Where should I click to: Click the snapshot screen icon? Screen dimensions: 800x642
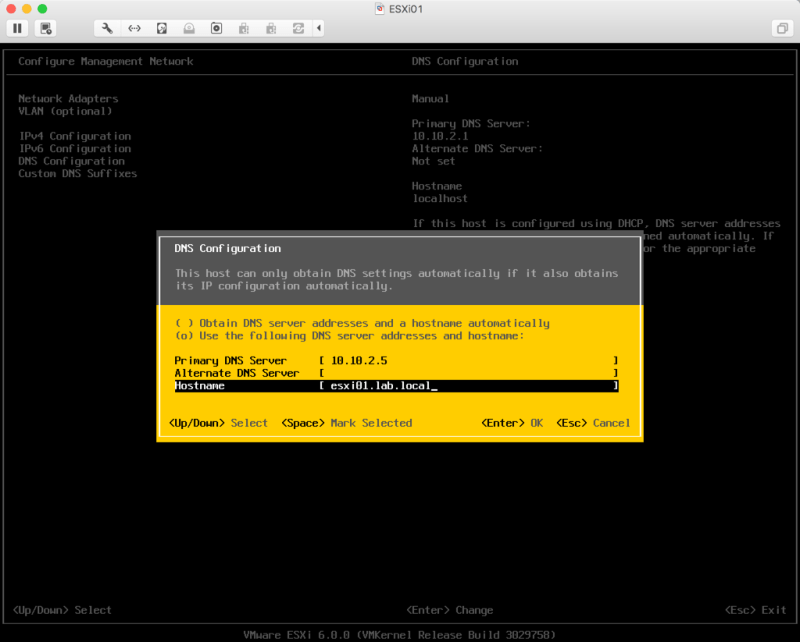click(x=47, y=28)
